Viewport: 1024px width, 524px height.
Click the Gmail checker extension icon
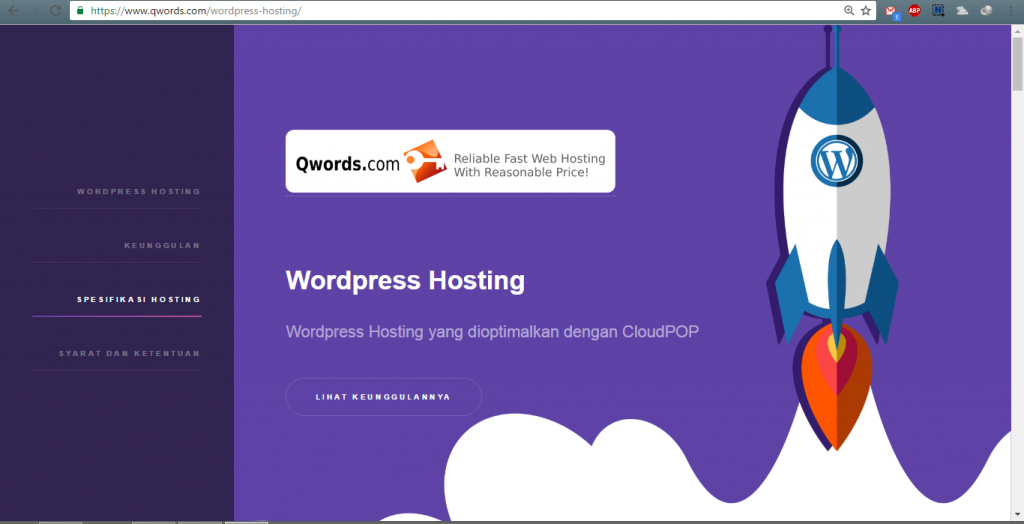coord(891,11)
